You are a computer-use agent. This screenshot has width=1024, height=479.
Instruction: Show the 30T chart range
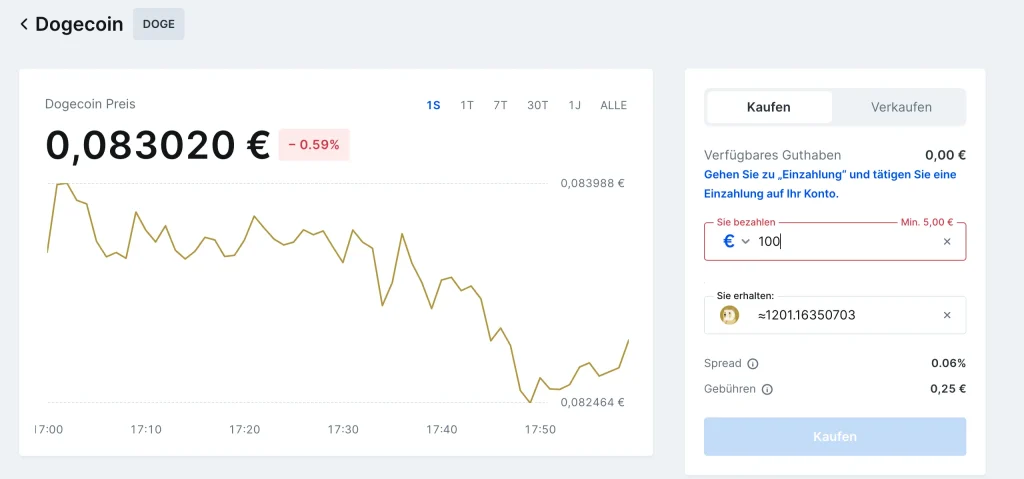coord(538,105)
